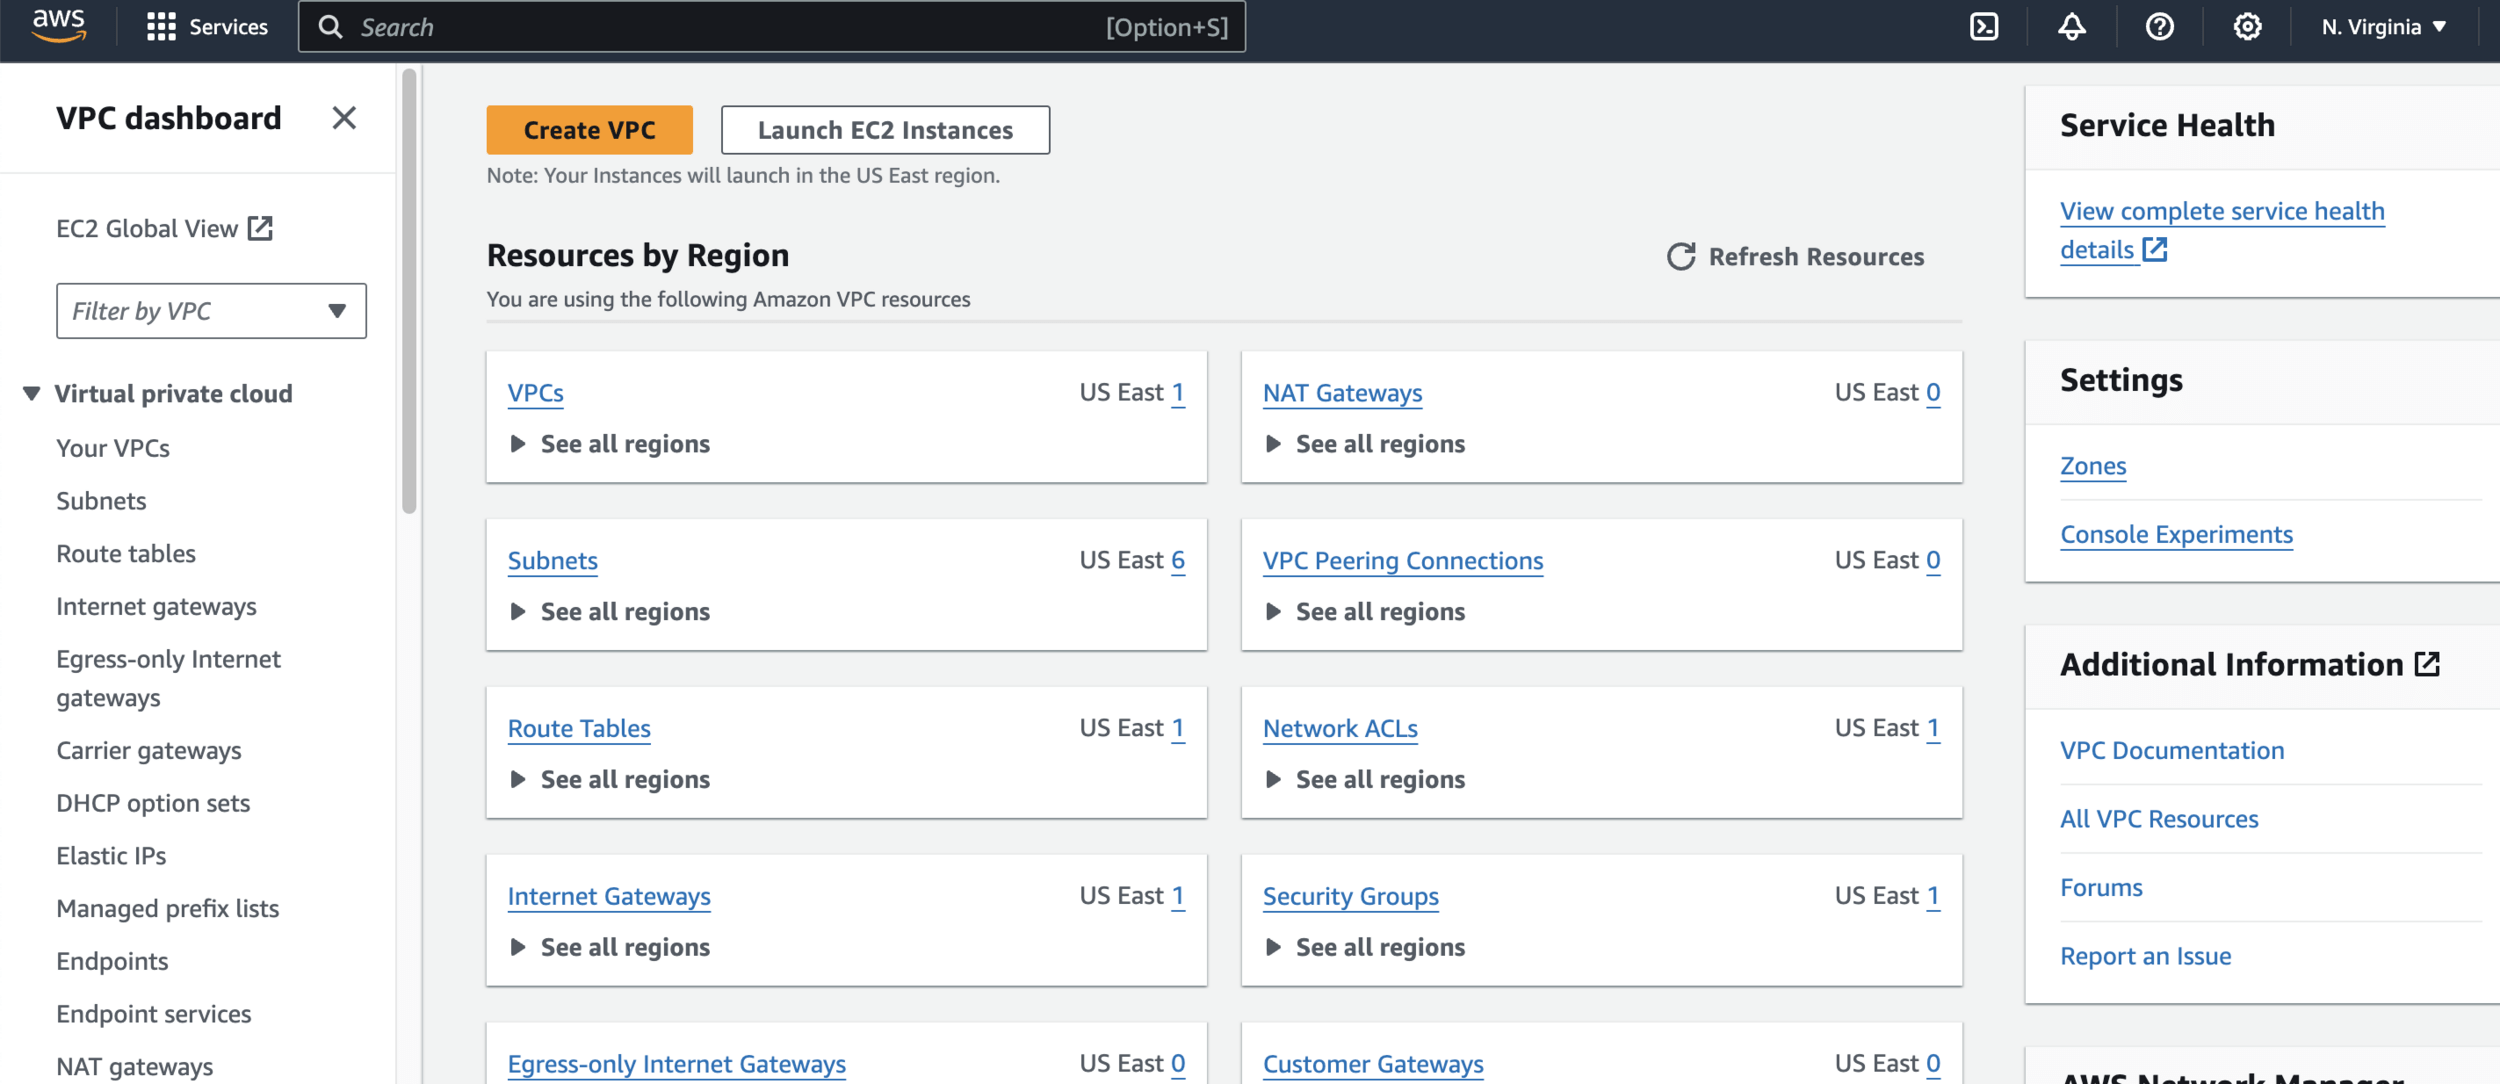Screen dimensions: 2500x1084
Task: Open the help question mark icon
Action: point(2159,27)
